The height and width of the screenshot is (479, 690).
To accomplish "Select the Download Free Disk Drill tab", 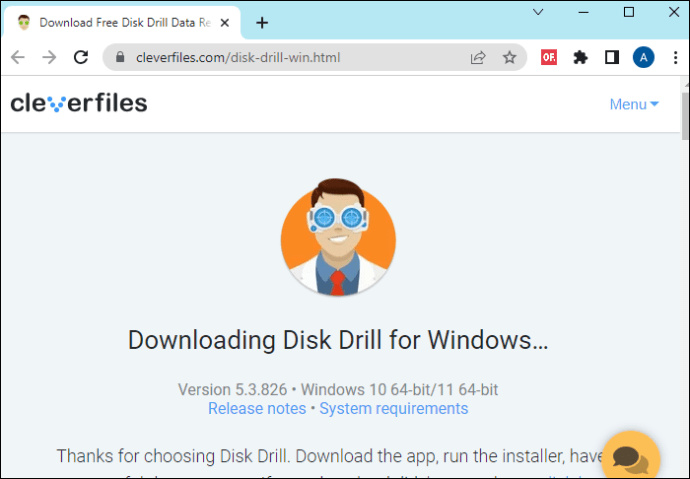I will (122, 23).
